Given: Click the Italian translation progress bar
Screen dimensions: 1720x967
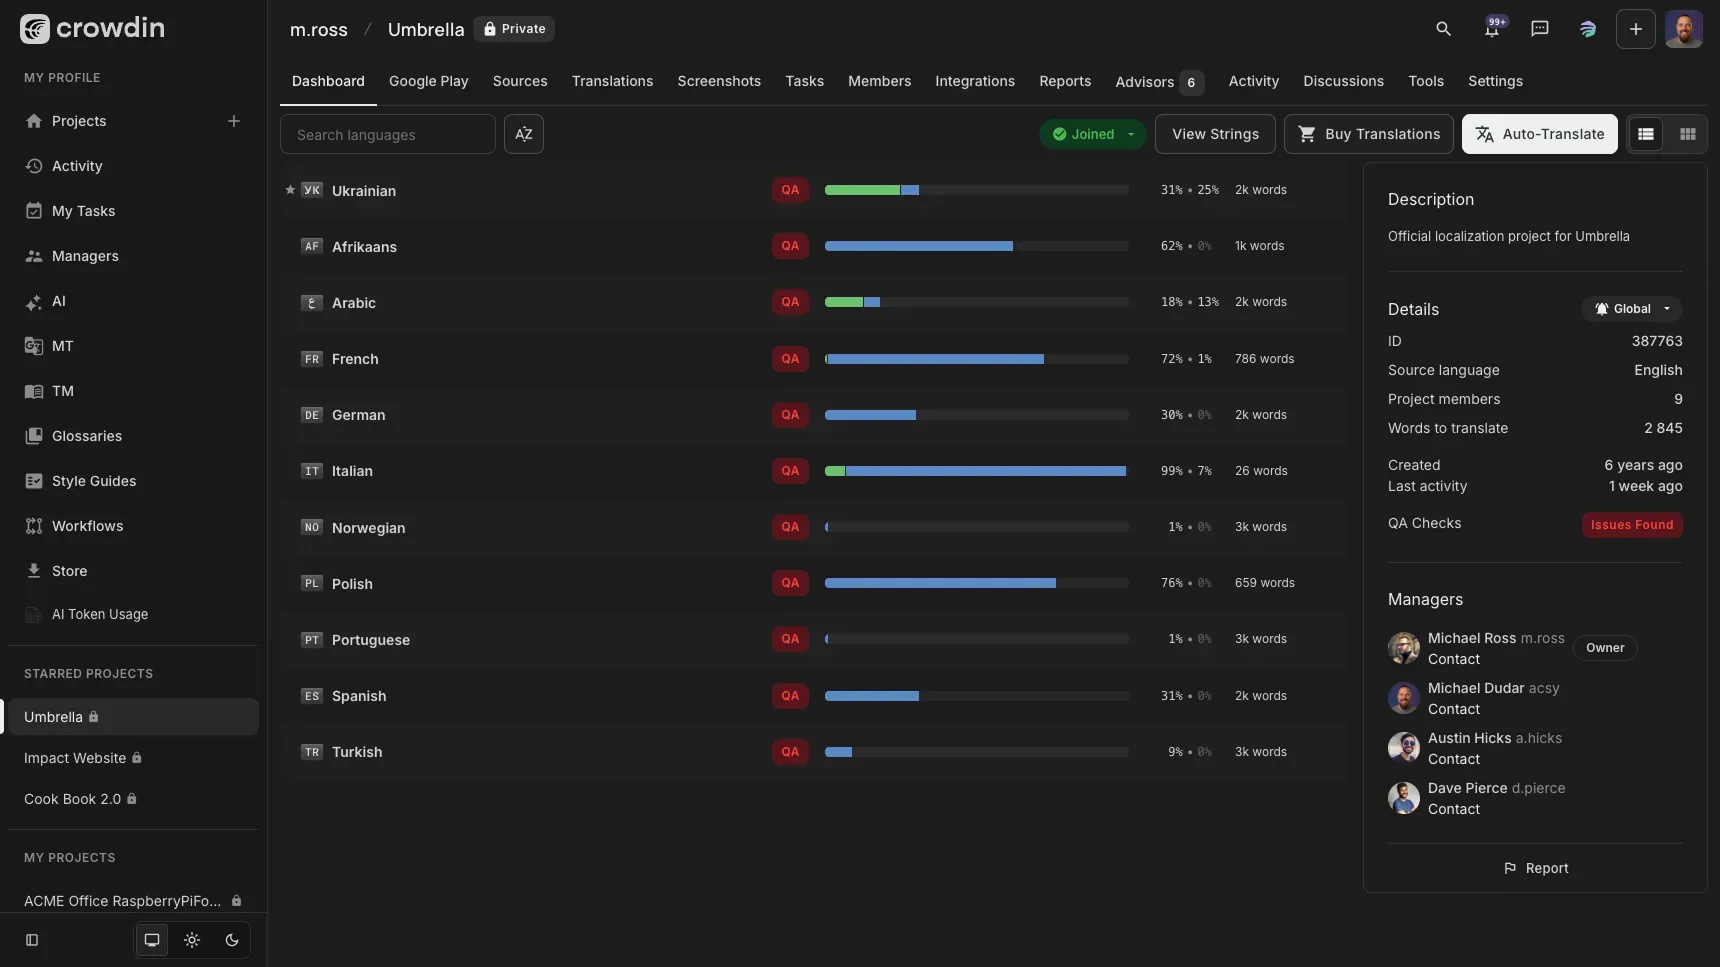Looking at the screenshot, I should point(976,471).
